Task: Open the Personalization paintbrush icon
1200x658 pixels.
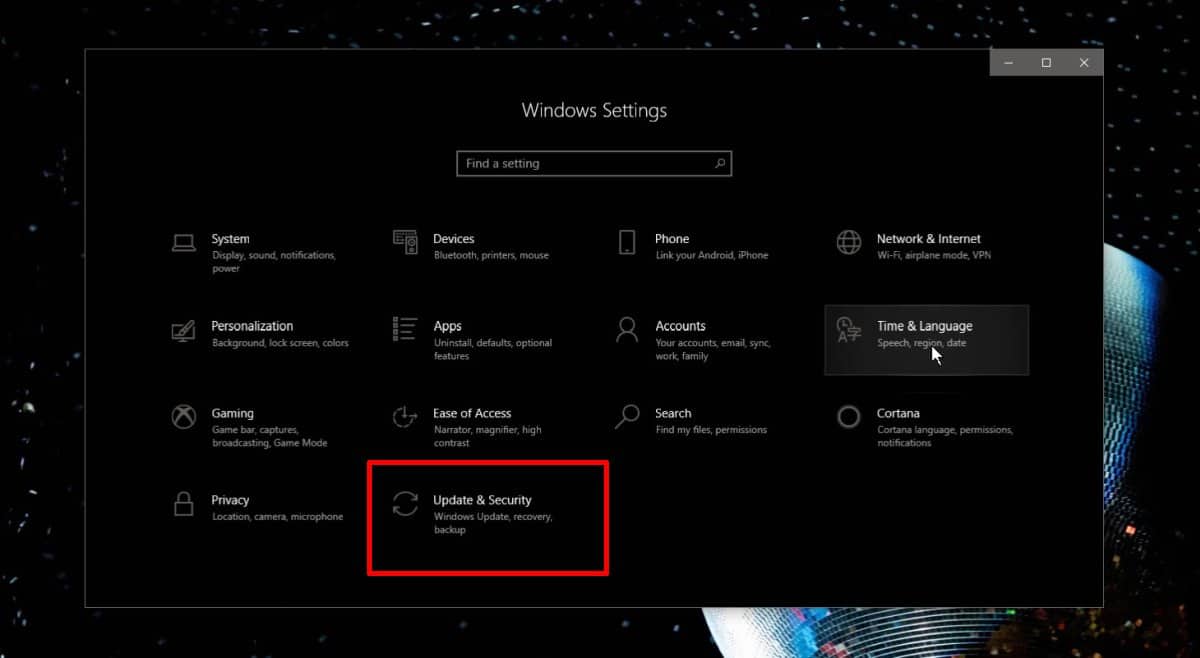Action: 183,329
